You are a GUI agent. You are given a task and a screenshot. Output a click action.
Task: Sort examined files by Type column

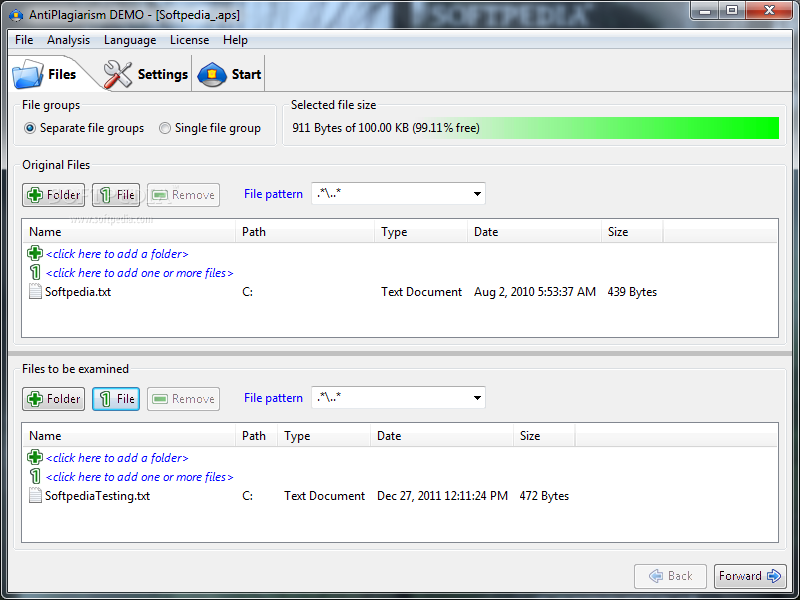(324, 436)
